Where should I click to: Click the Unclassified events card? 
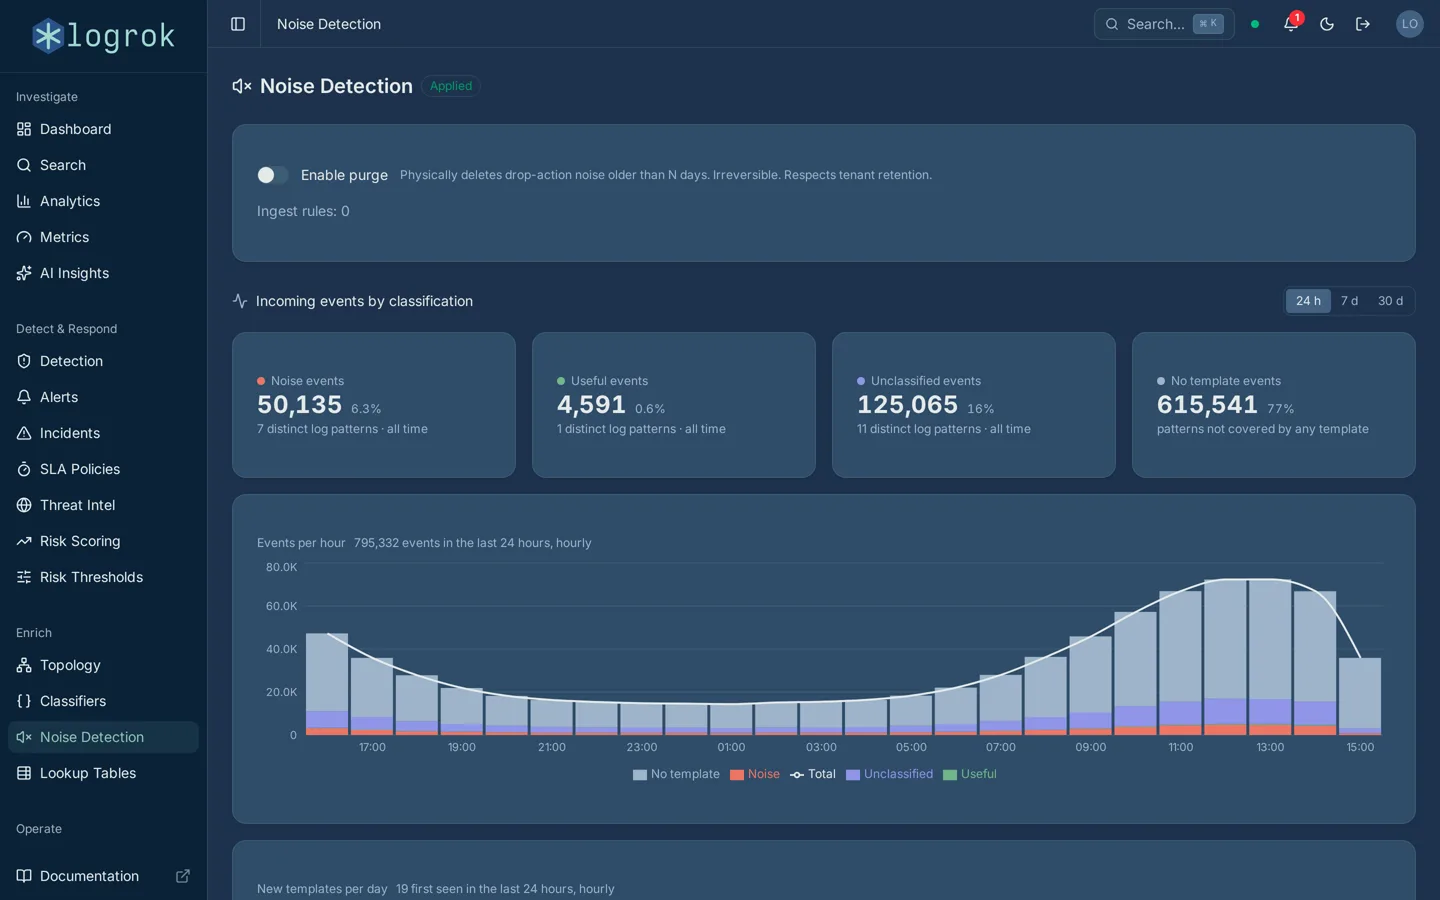pyautogui.click(x=974, y=405)
